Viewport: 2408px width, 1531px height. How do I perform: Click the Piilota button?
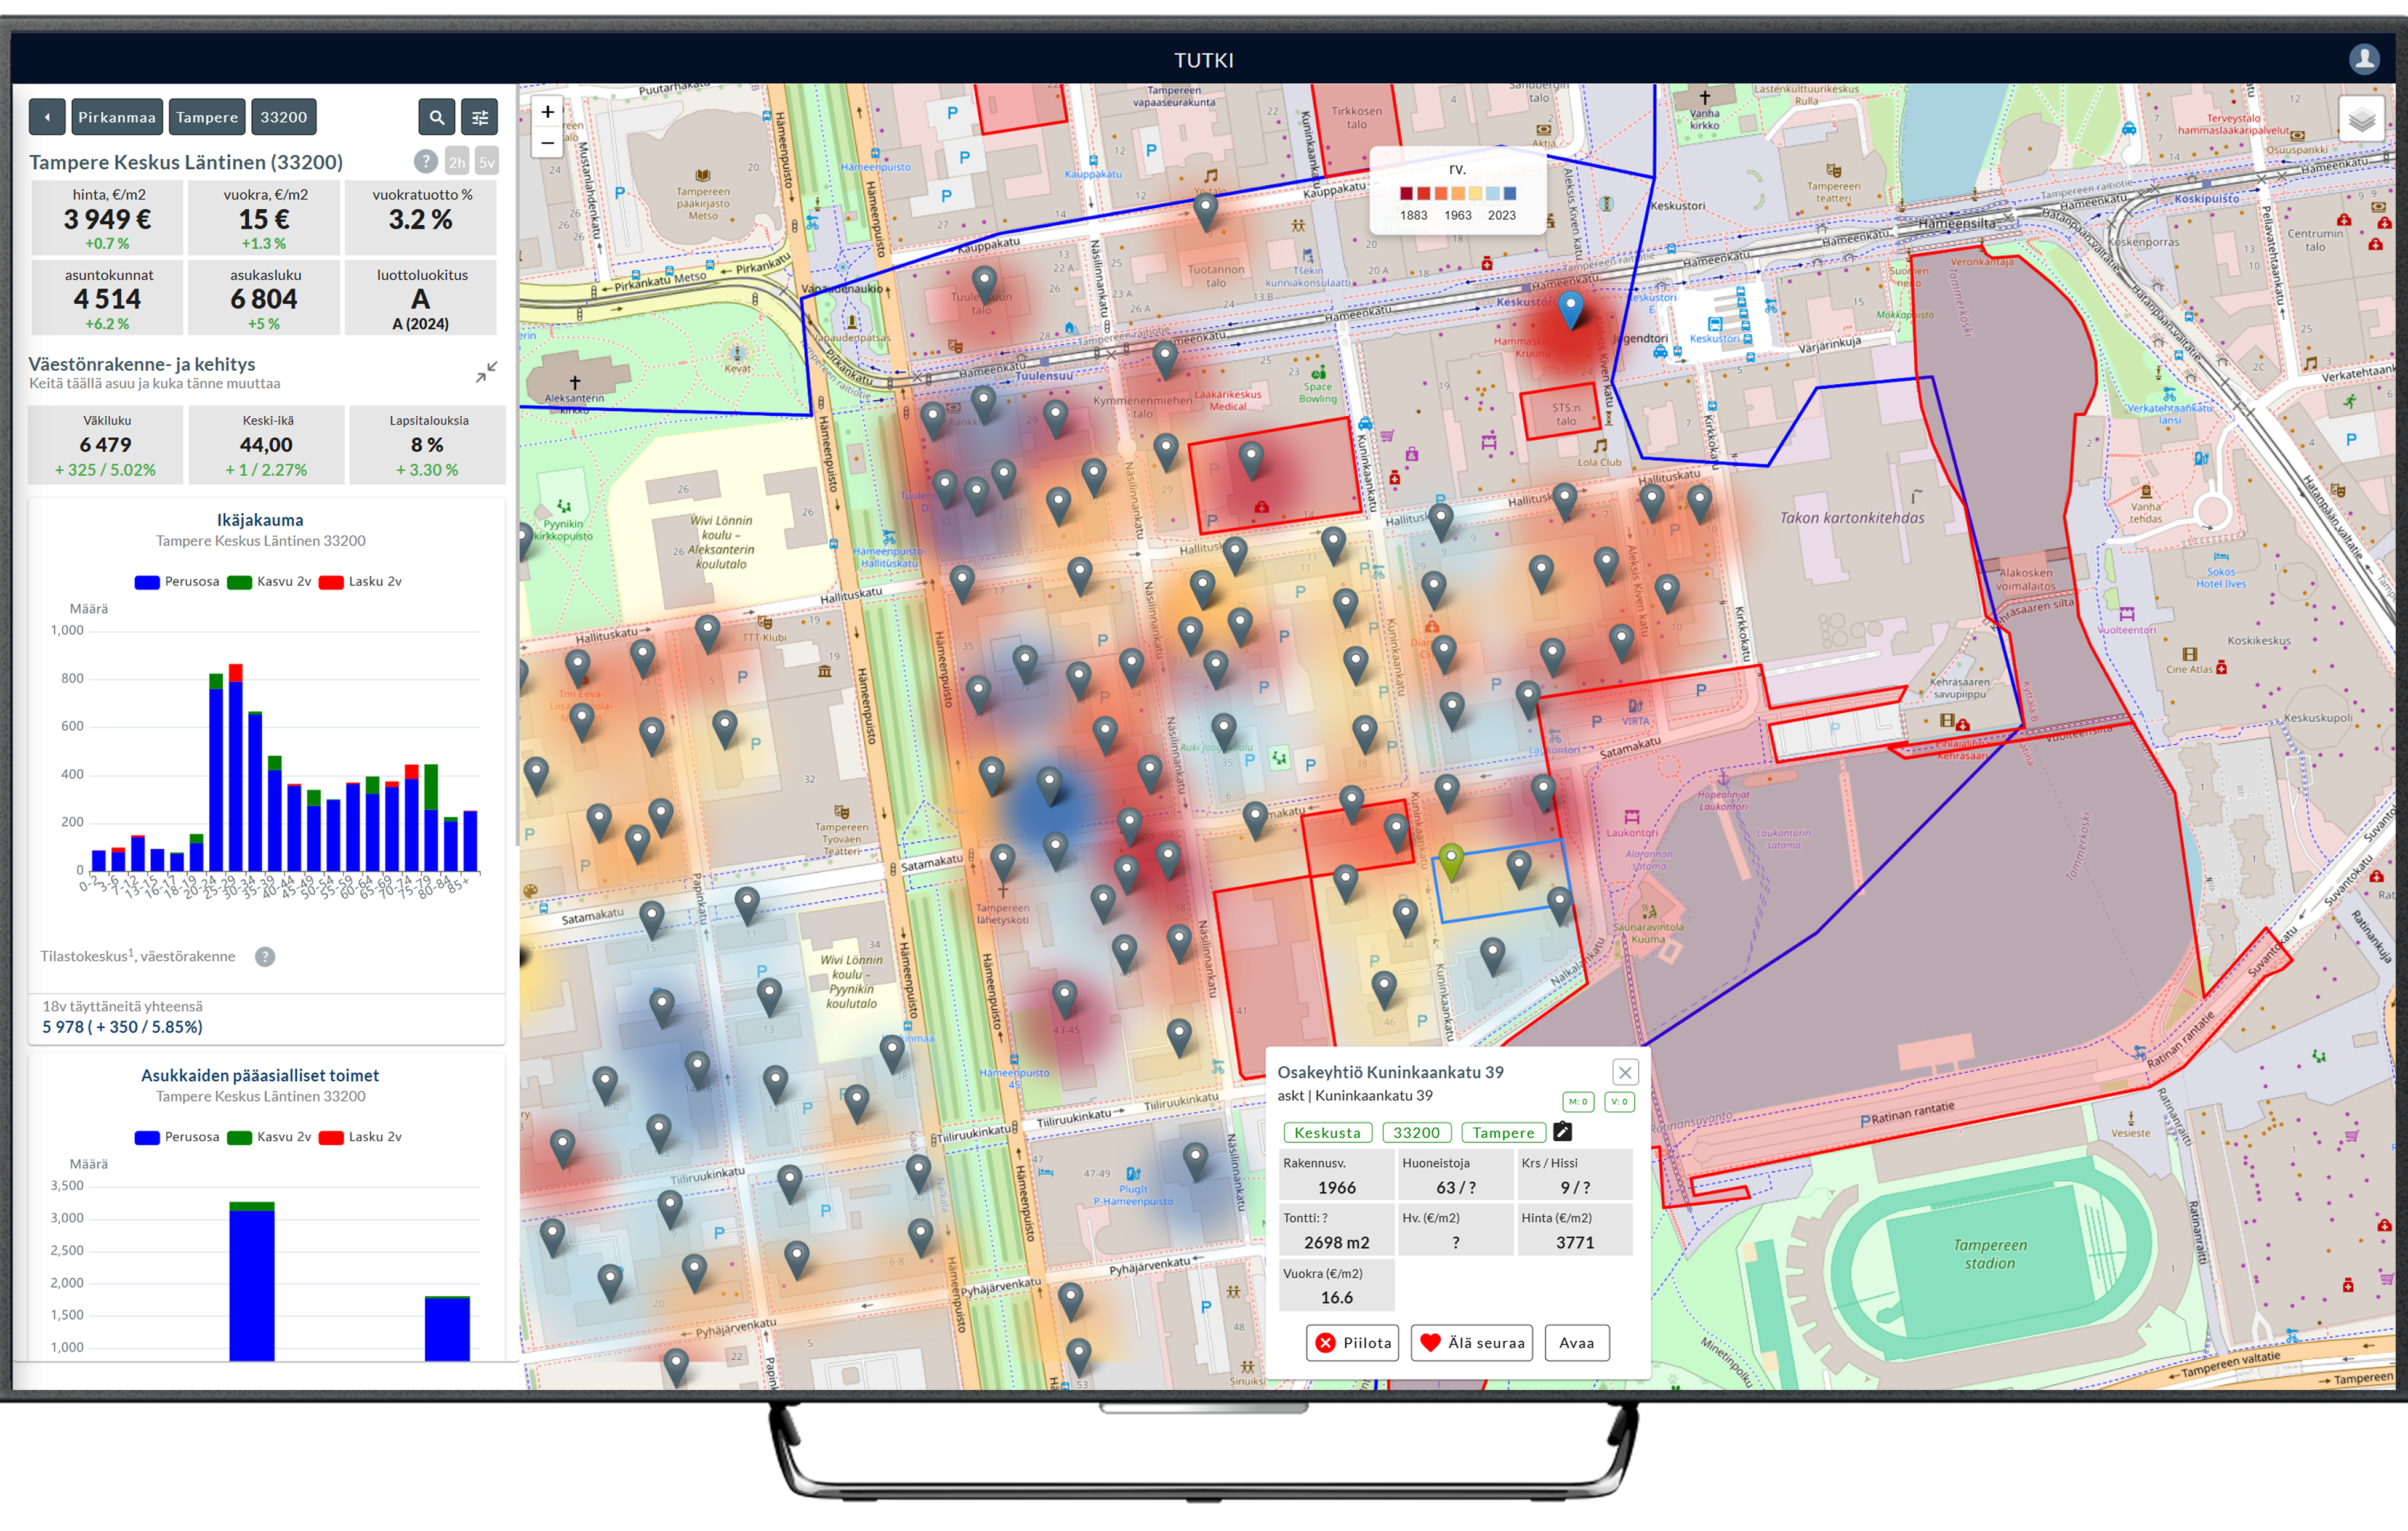[x=1352, y=1342]
